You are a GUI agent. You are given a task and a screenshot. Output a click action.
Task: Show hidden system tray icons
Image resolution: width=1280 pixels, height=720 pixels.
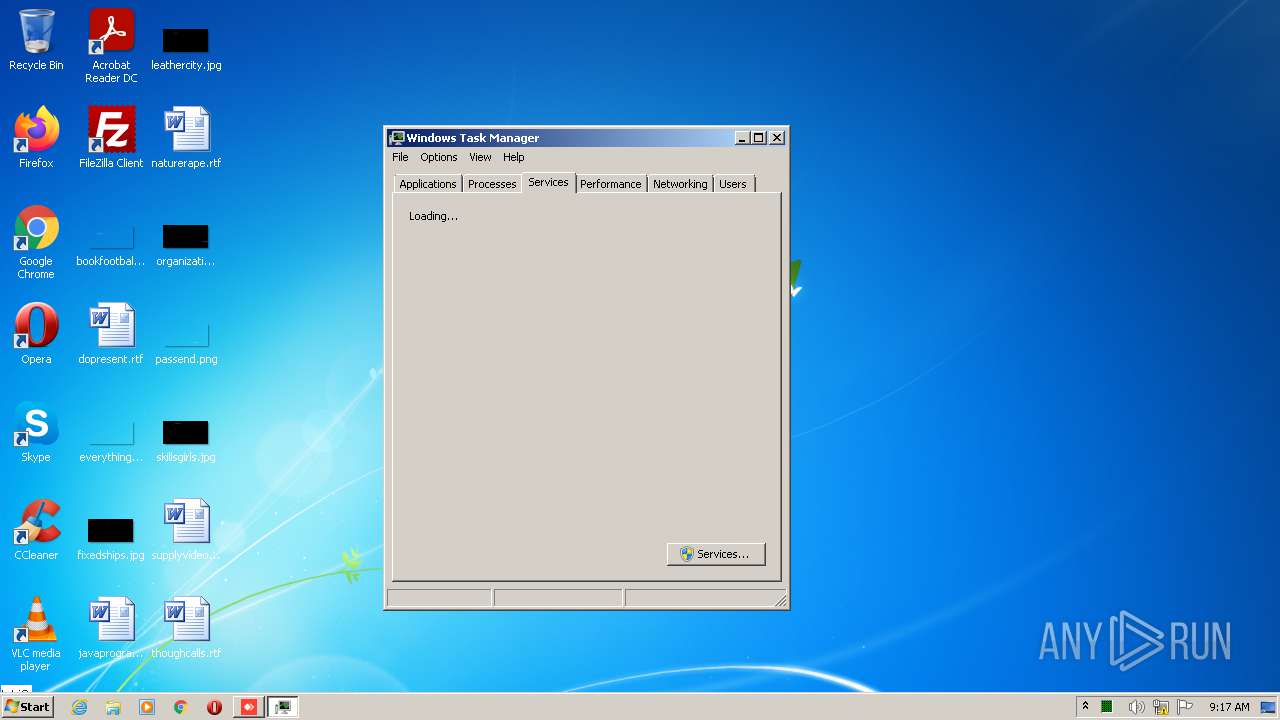1085,707
